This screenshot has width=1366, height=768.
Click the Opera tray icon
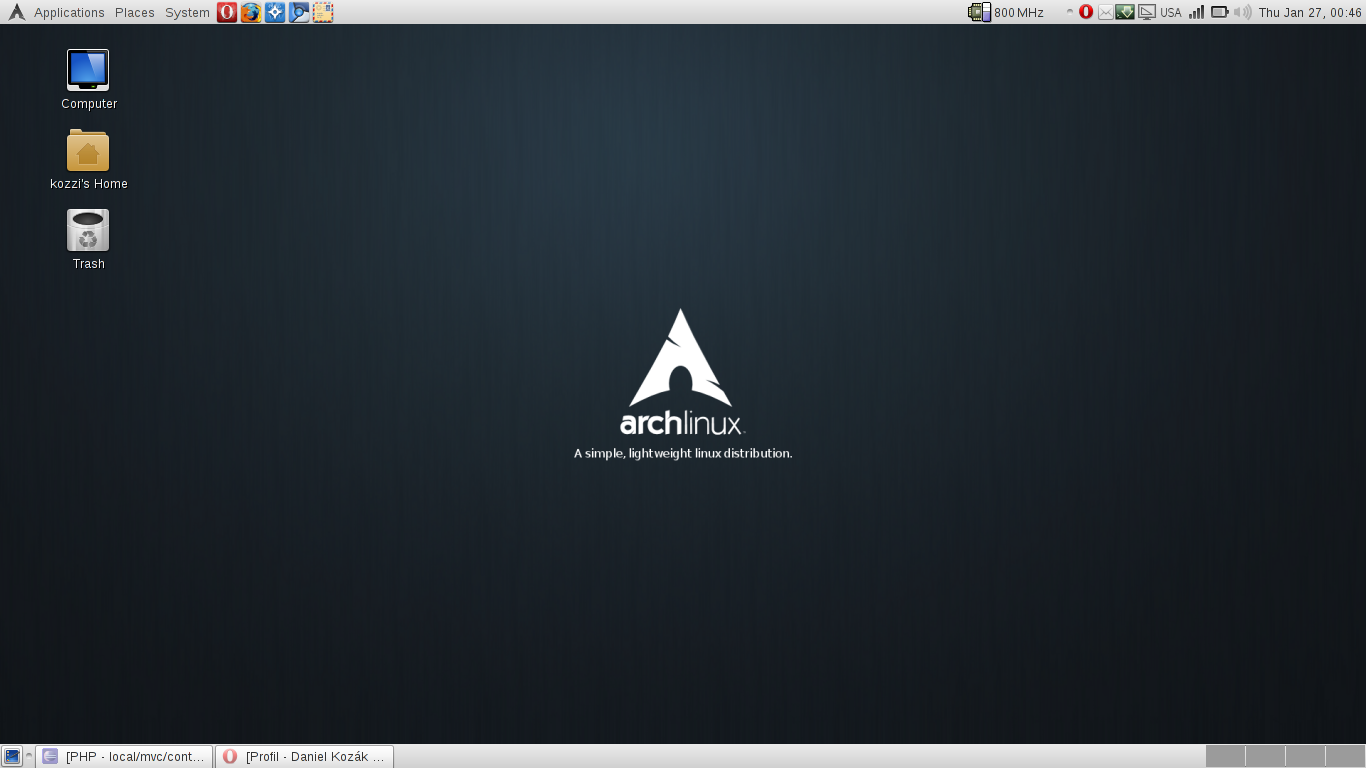pos(1086,12)
